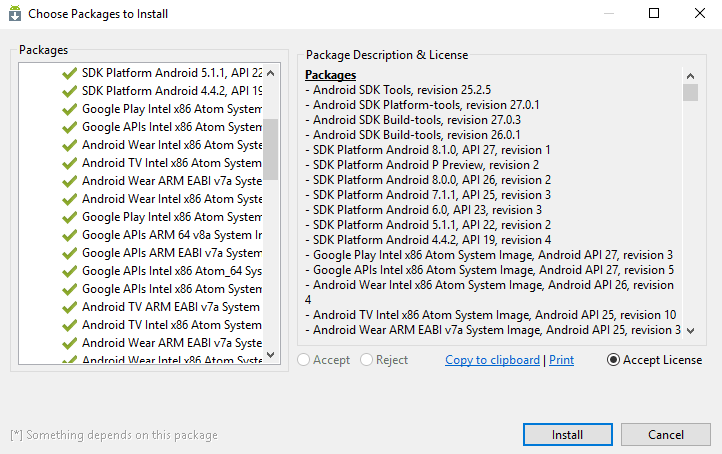Click up arrow of license description scrollbar
This screenshot has height=454, width=722.
coord(690,76)
